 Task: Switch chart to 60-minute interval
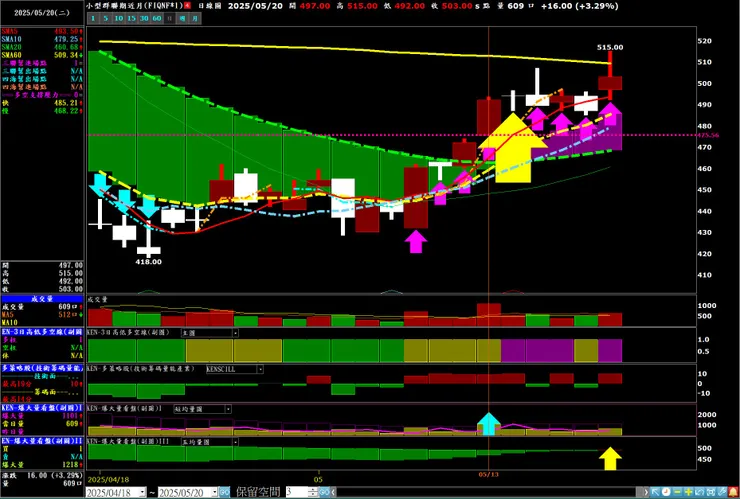tap(157, 18)
